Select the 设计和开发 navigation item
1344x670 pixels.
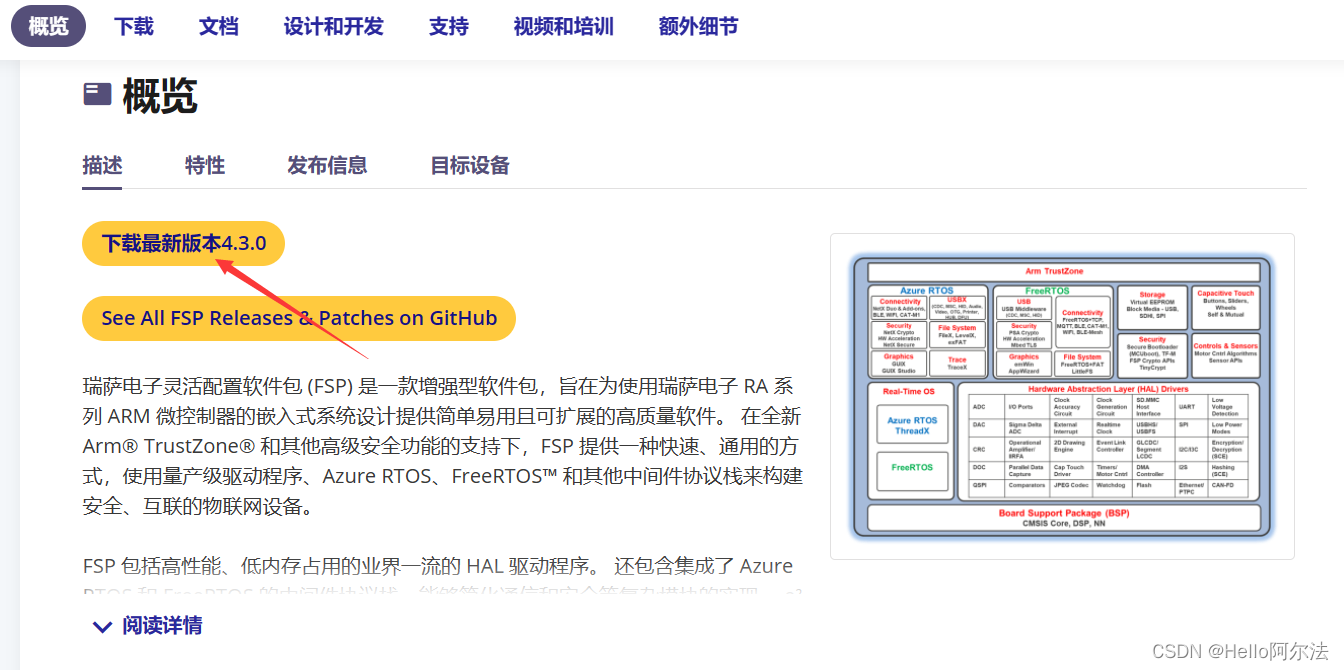(x=333, y=27)
